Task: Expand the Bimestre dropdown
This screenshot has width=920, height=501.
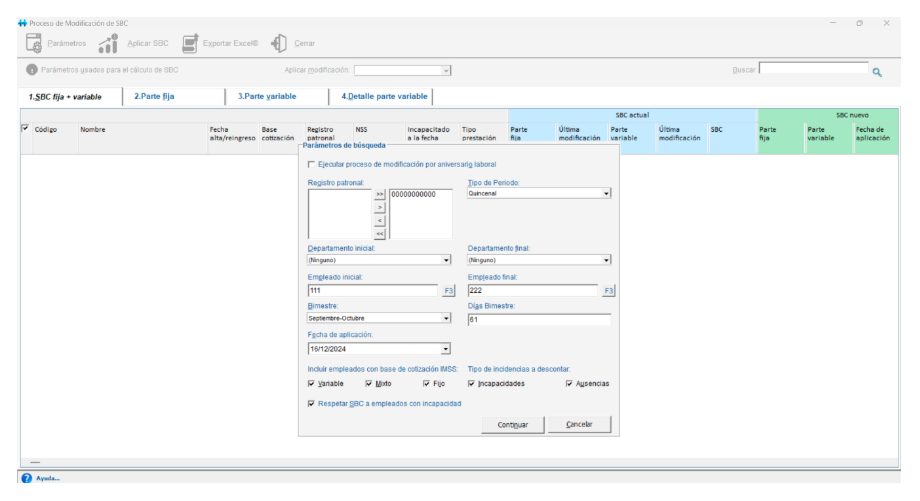Action: [x=446, y=319]
